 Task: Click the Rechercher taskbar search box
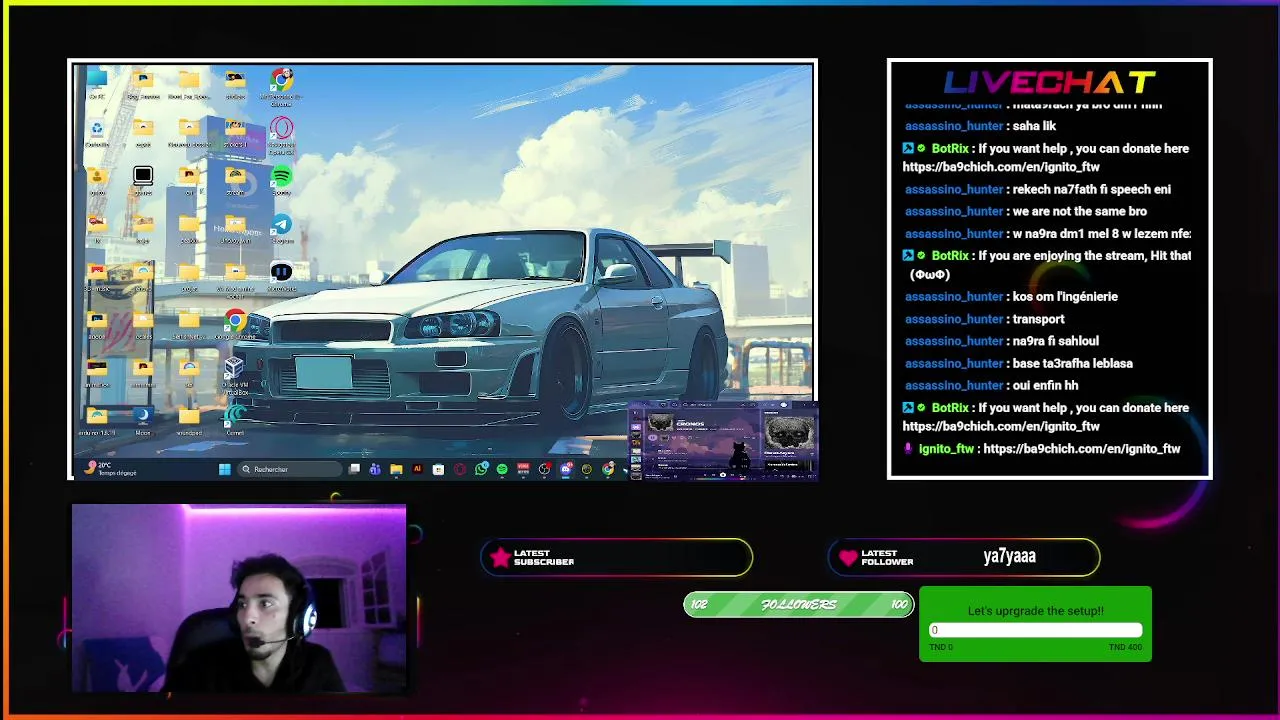tap(289, 469)
